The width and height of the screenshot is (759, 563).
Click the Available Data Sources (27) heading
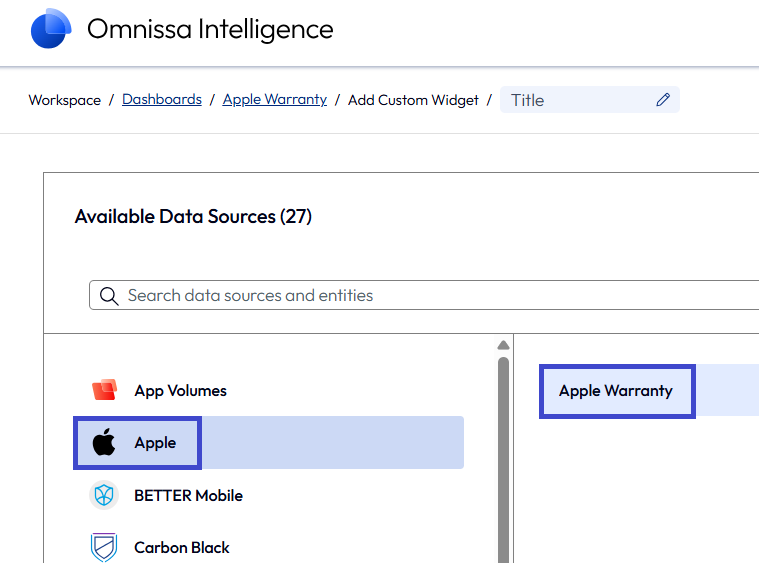pyautogui.click(x=193, y=216)
